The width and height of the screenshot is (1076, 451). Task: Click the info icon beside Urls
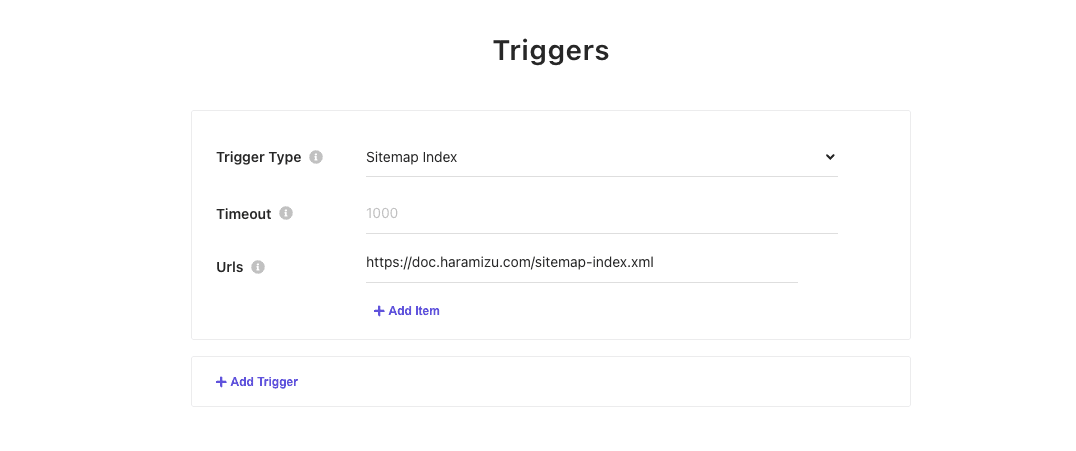tap(258, 267)
